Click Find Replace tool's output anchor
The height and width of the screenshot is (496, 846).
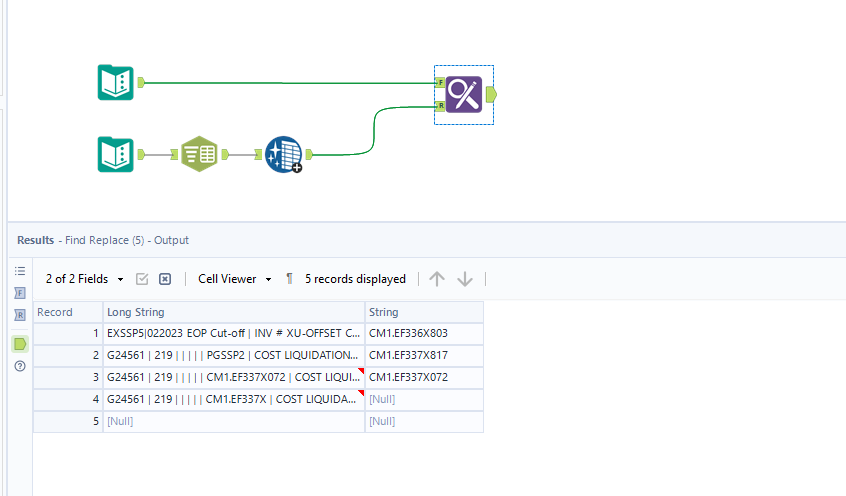[x=491, y=94]
